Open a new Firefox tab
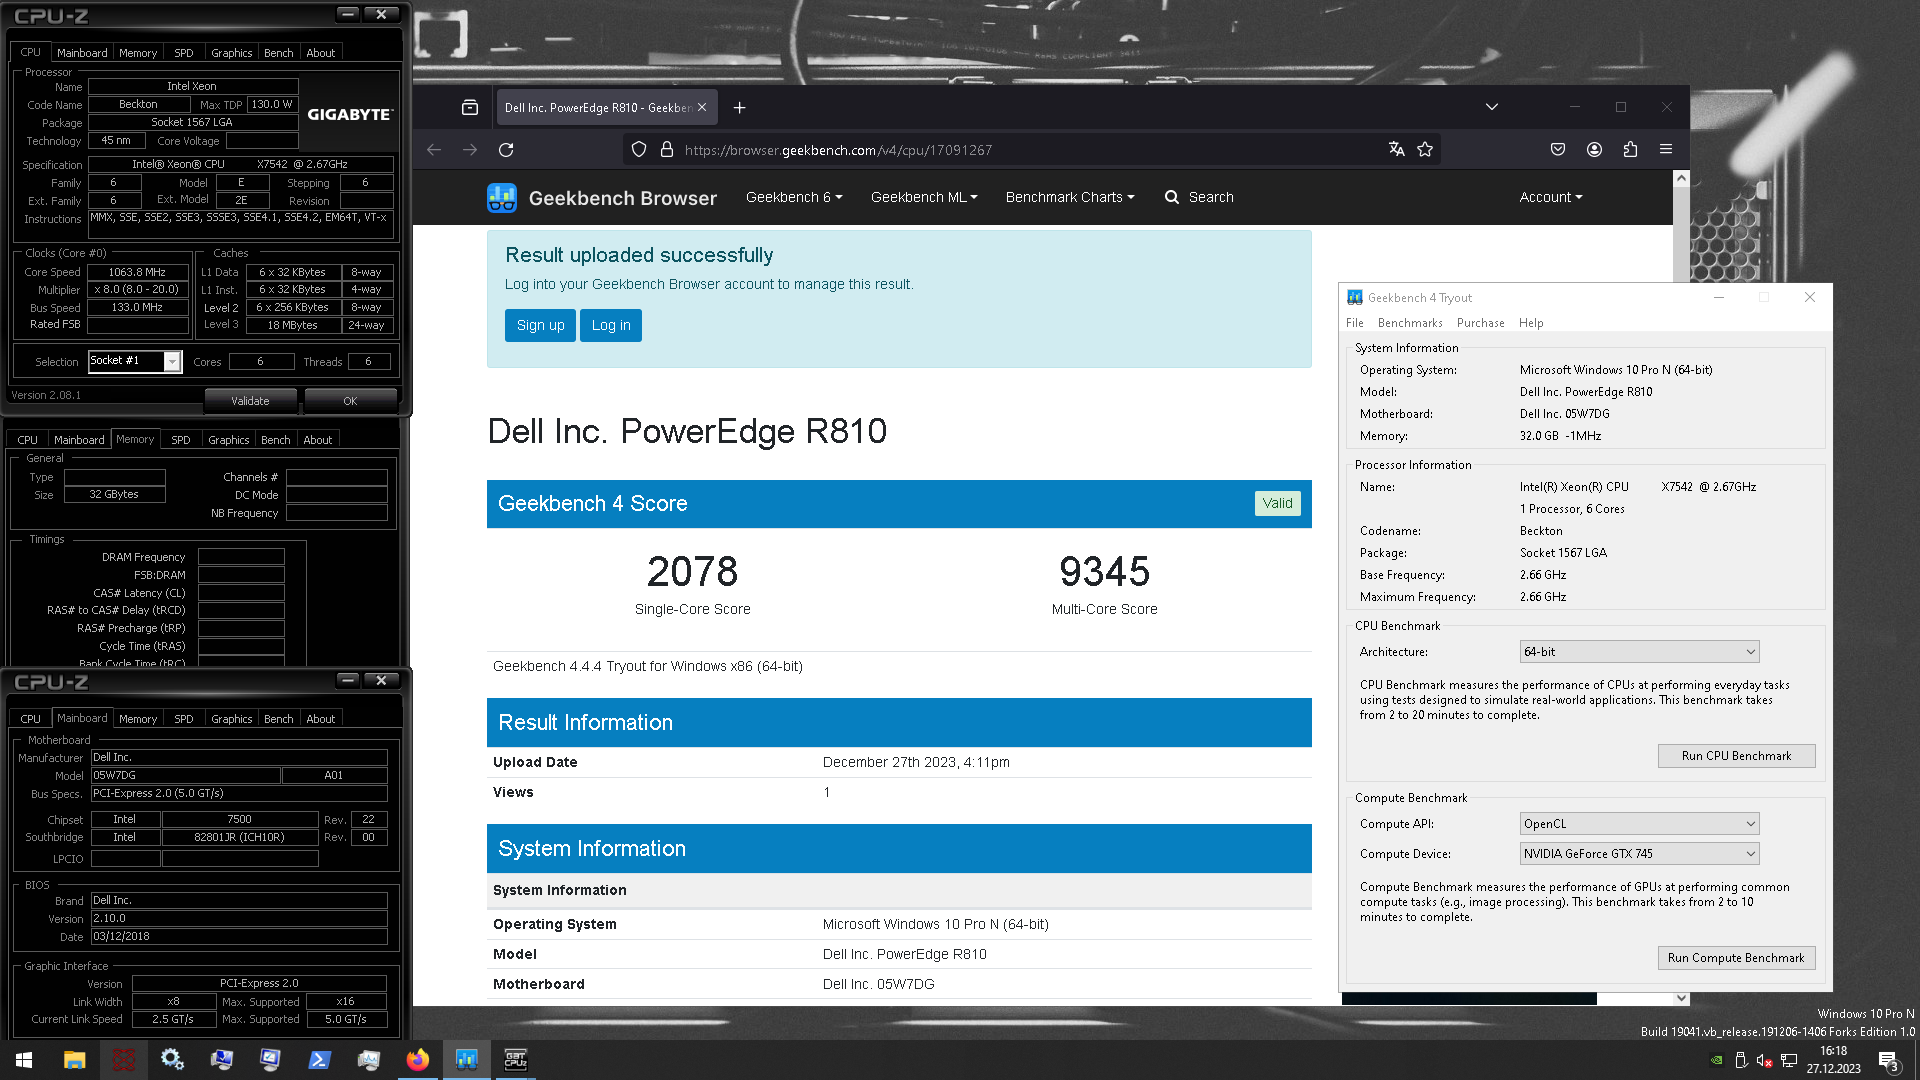The height and width of the screenshot is (1080, 1920). 740,108
